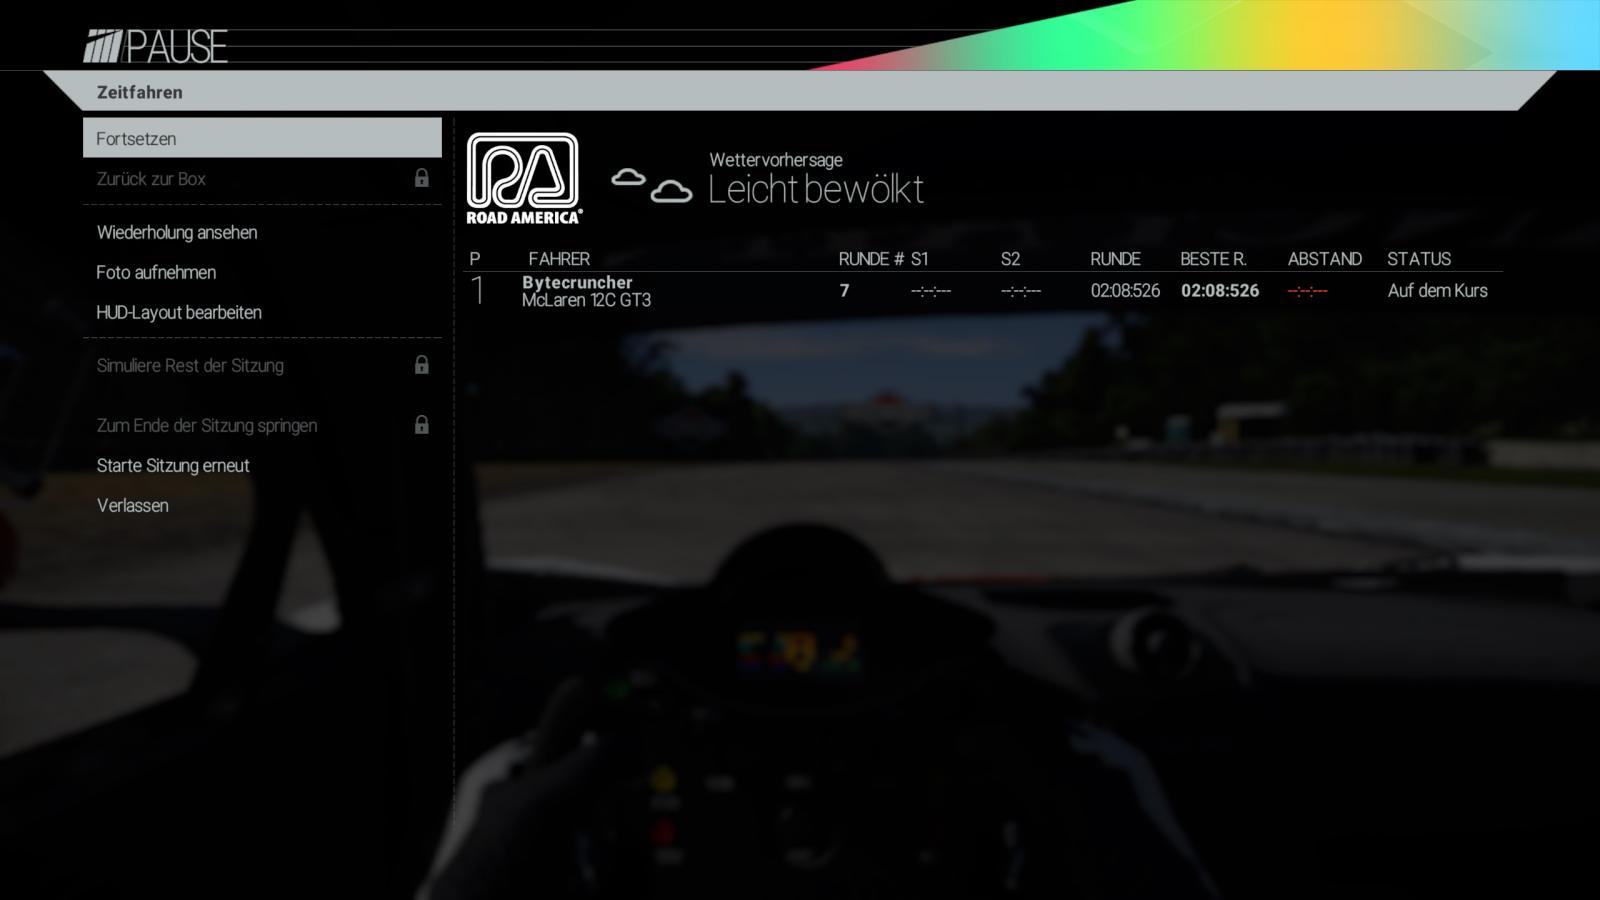This screenshot has height=900, width=1600.
Task: Click the RUNDE # column header
Action: pos(871,259)
